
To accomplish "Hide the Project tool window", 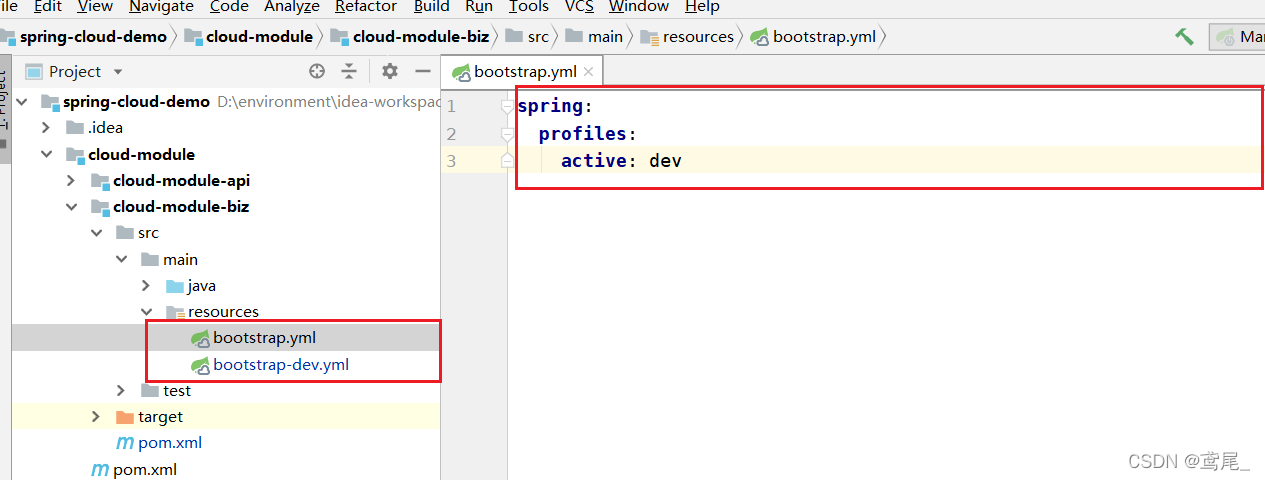I will (x=423, y=71).
